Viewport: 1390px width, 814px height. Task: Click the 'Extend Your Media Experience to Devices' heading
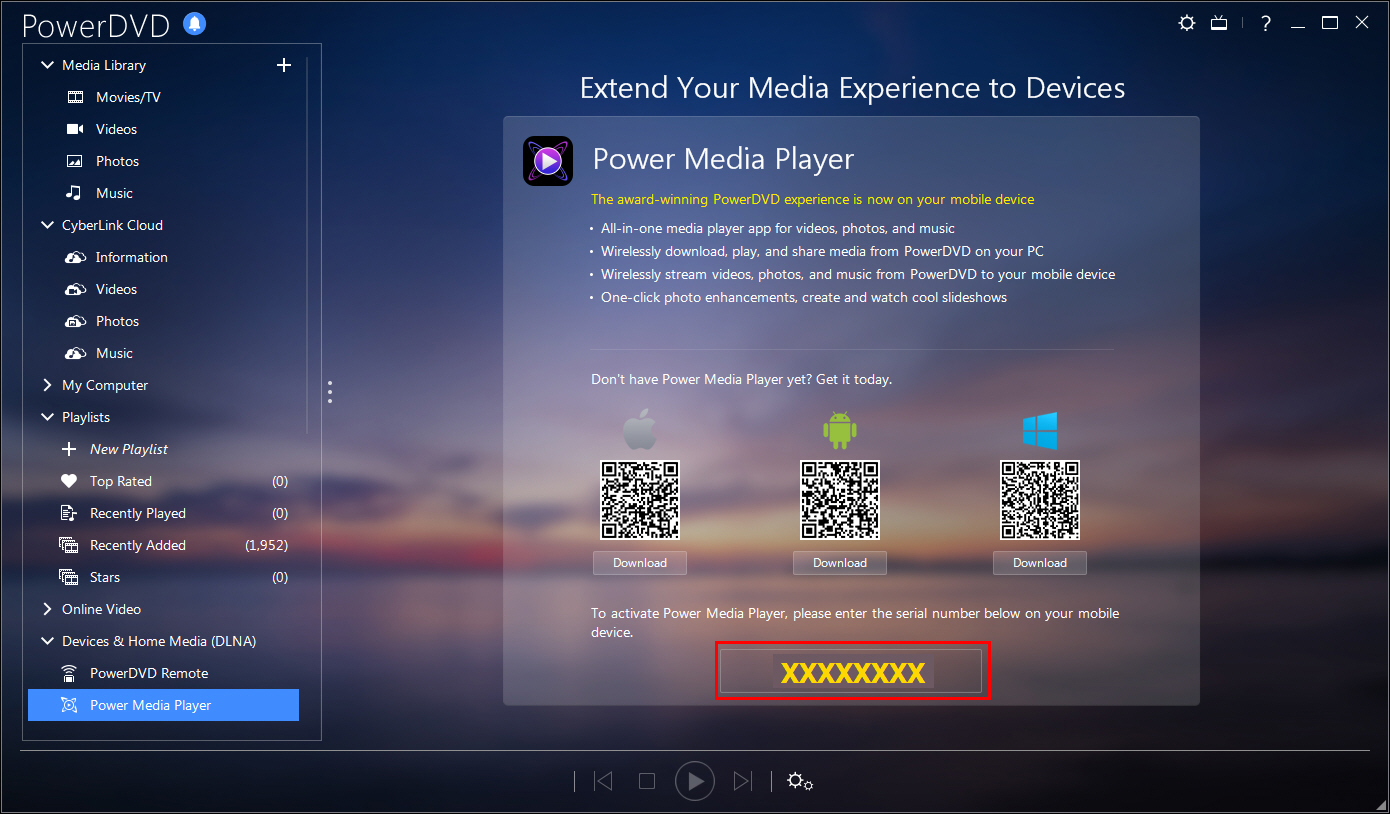point(853,88)
